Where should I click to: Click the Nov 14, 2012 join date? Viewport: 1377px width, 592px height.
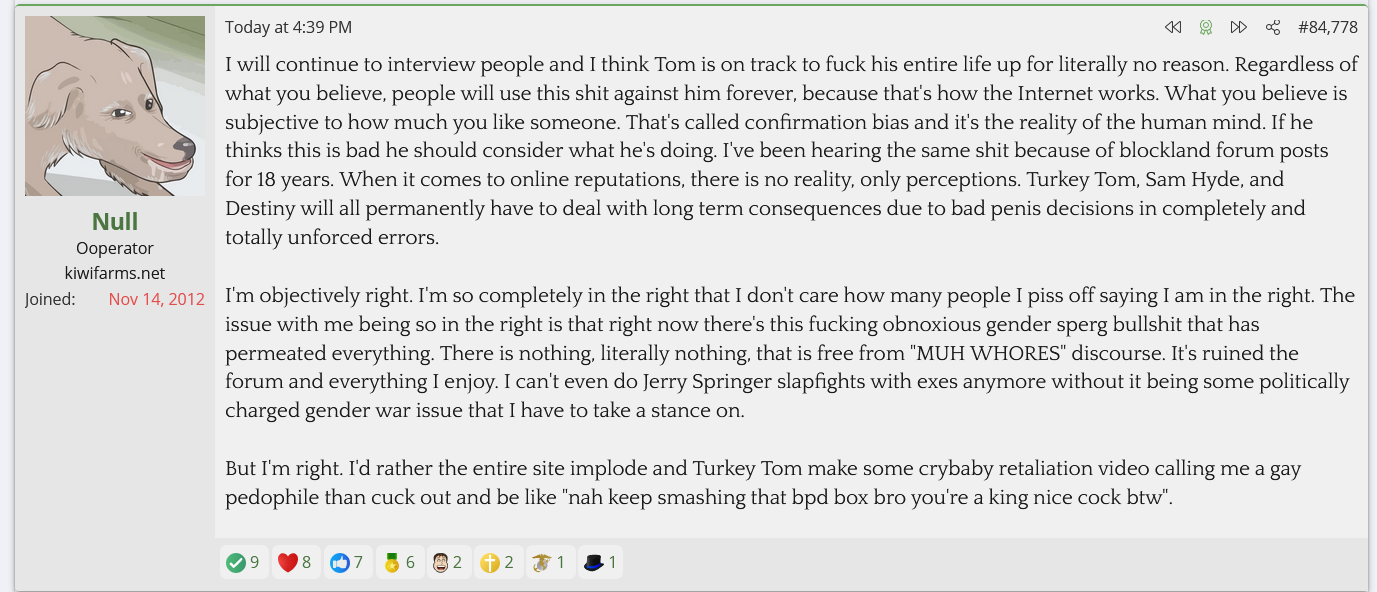click(x=156, y=299)
